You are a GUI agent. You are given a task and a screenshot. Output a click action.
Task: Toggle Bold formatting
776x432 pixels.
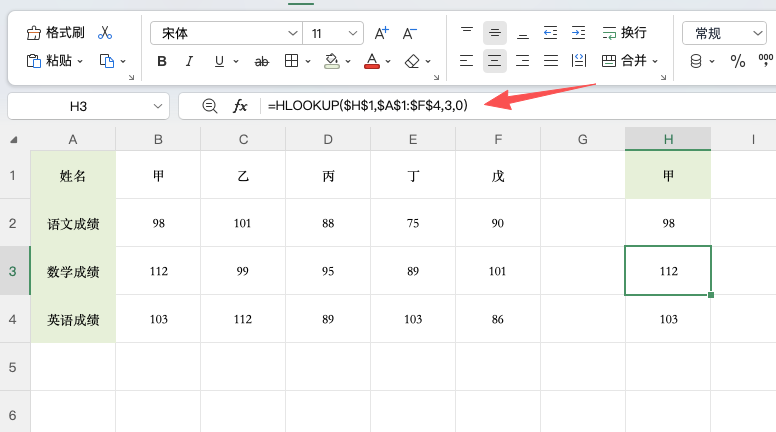pos(162,61)
